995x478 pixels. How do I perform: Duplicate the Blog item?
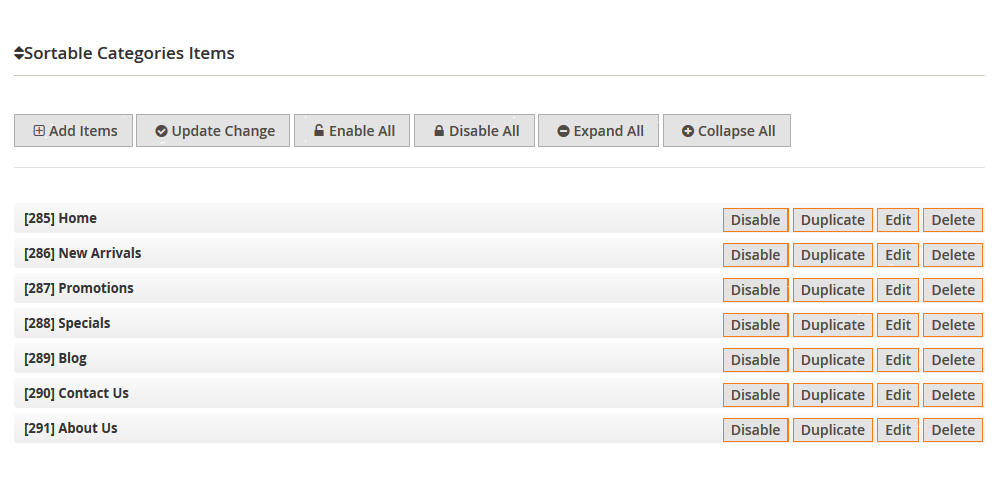(x=833, y=360)
